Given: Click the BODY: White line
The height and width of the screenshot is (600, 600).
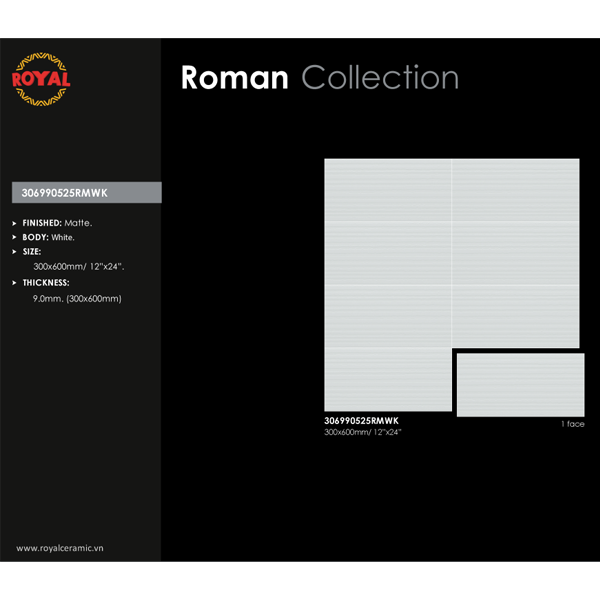Looking at the screenshot, I should pos(48,237).
